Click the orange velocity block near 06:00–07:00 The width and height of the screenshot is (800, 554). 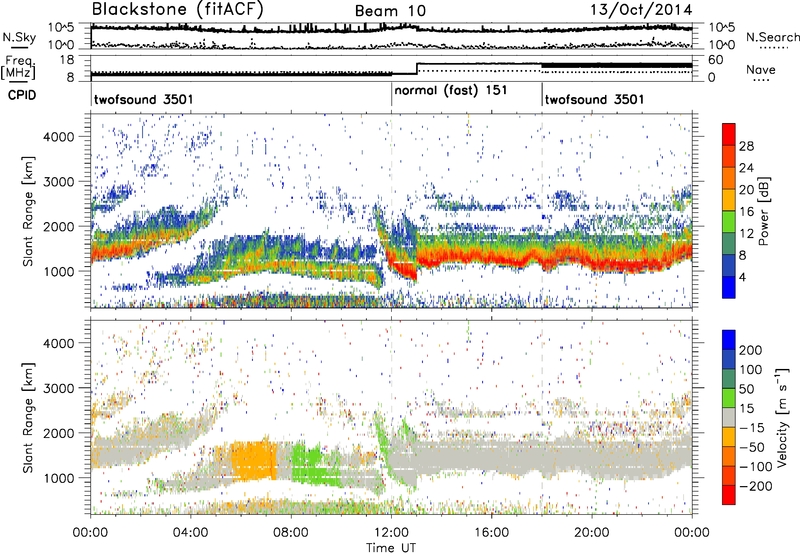click(x=254, y=460)
